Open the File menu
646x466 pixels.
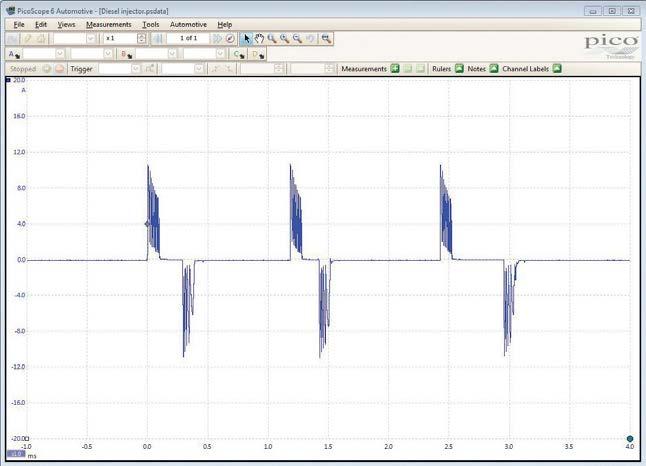pos(19,25)
